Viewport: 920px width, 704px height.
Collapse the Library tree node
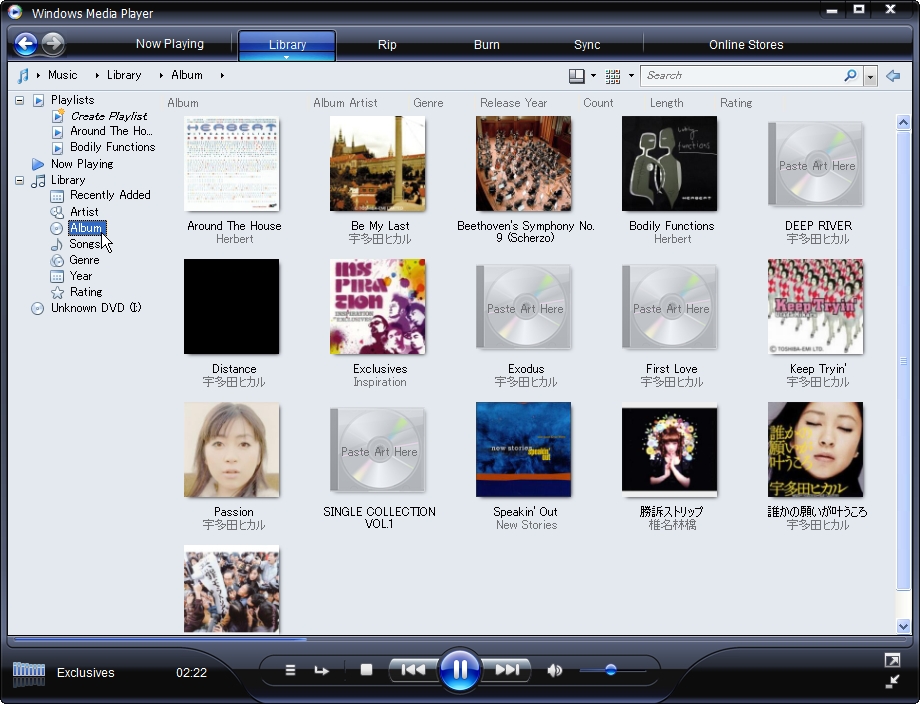click(19, 180)
